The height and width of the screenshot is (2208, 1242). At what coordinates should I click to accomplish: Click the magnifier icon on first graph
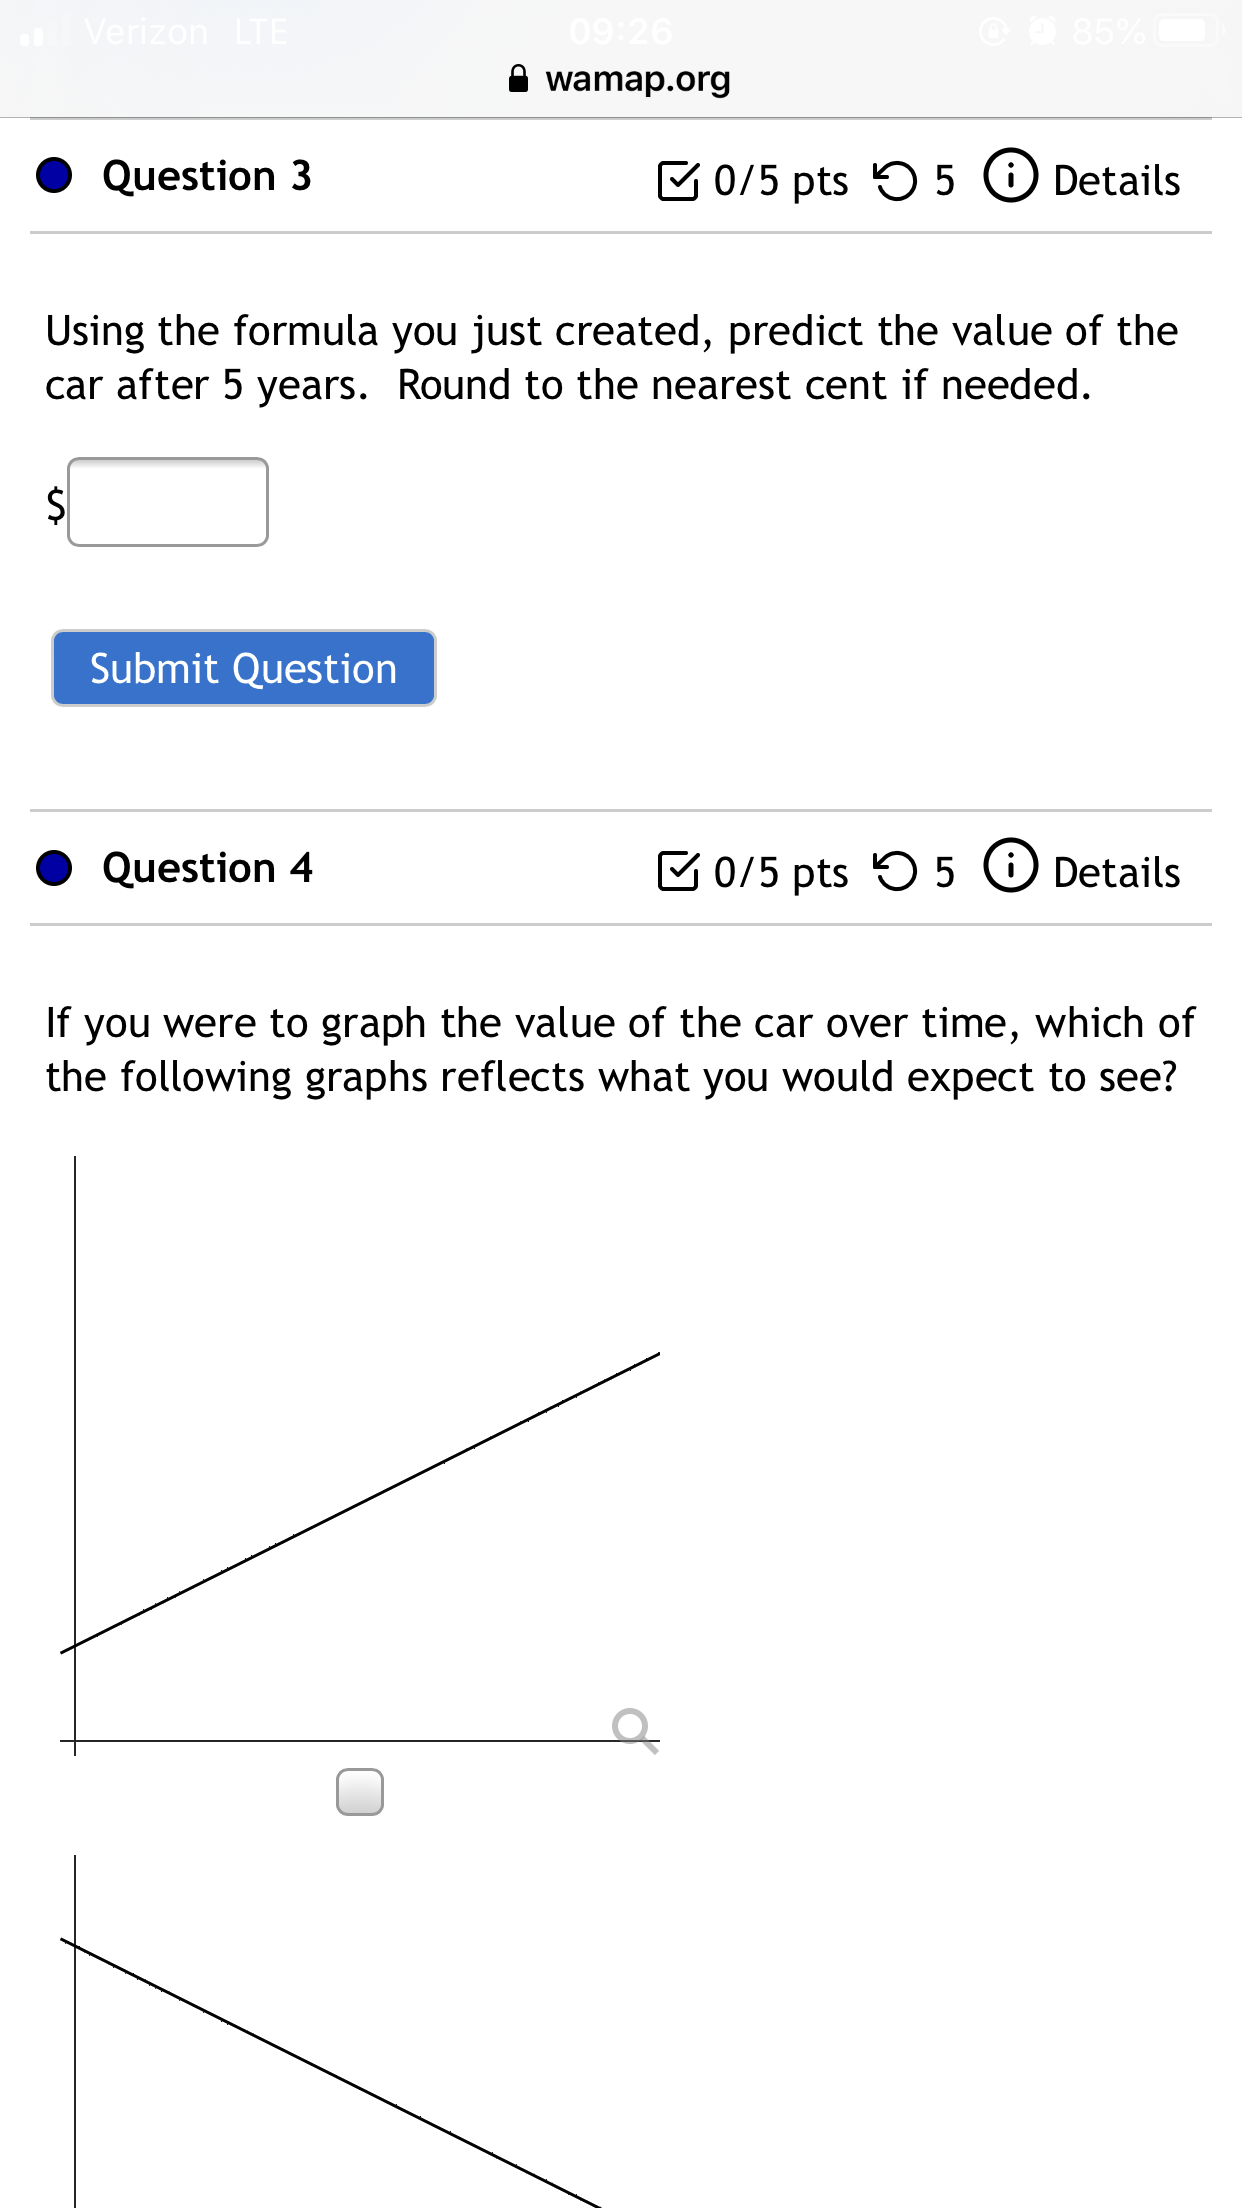635,1730
